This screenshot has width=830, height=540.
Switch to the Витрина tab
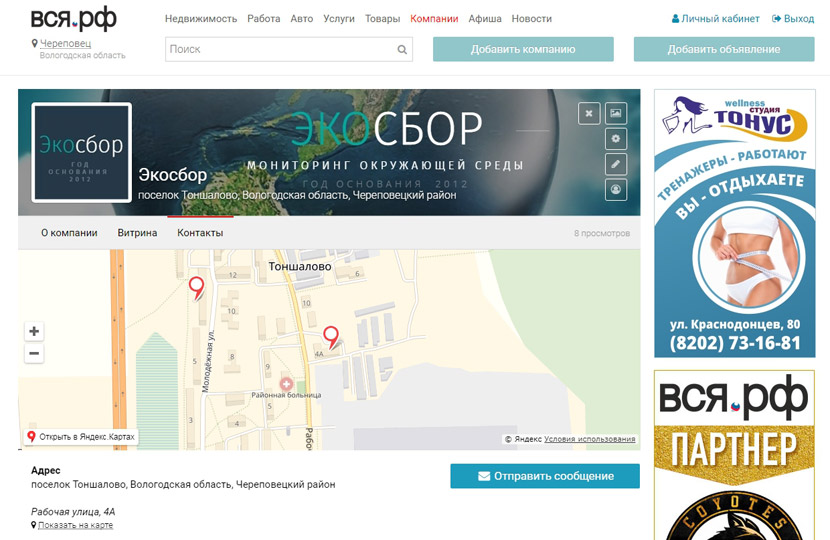(137, 233)
